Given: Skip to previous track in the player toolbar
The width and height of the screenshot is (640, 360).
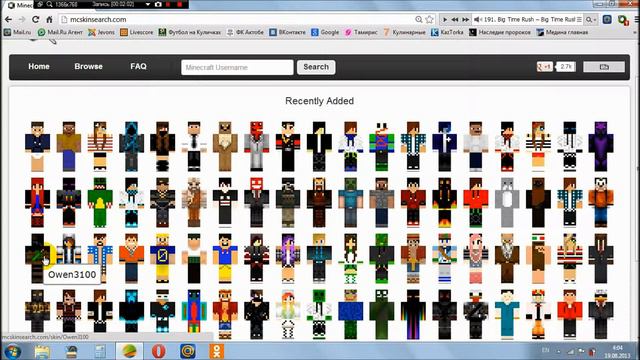Looking at the screenshot, I should tap(455, 19).
